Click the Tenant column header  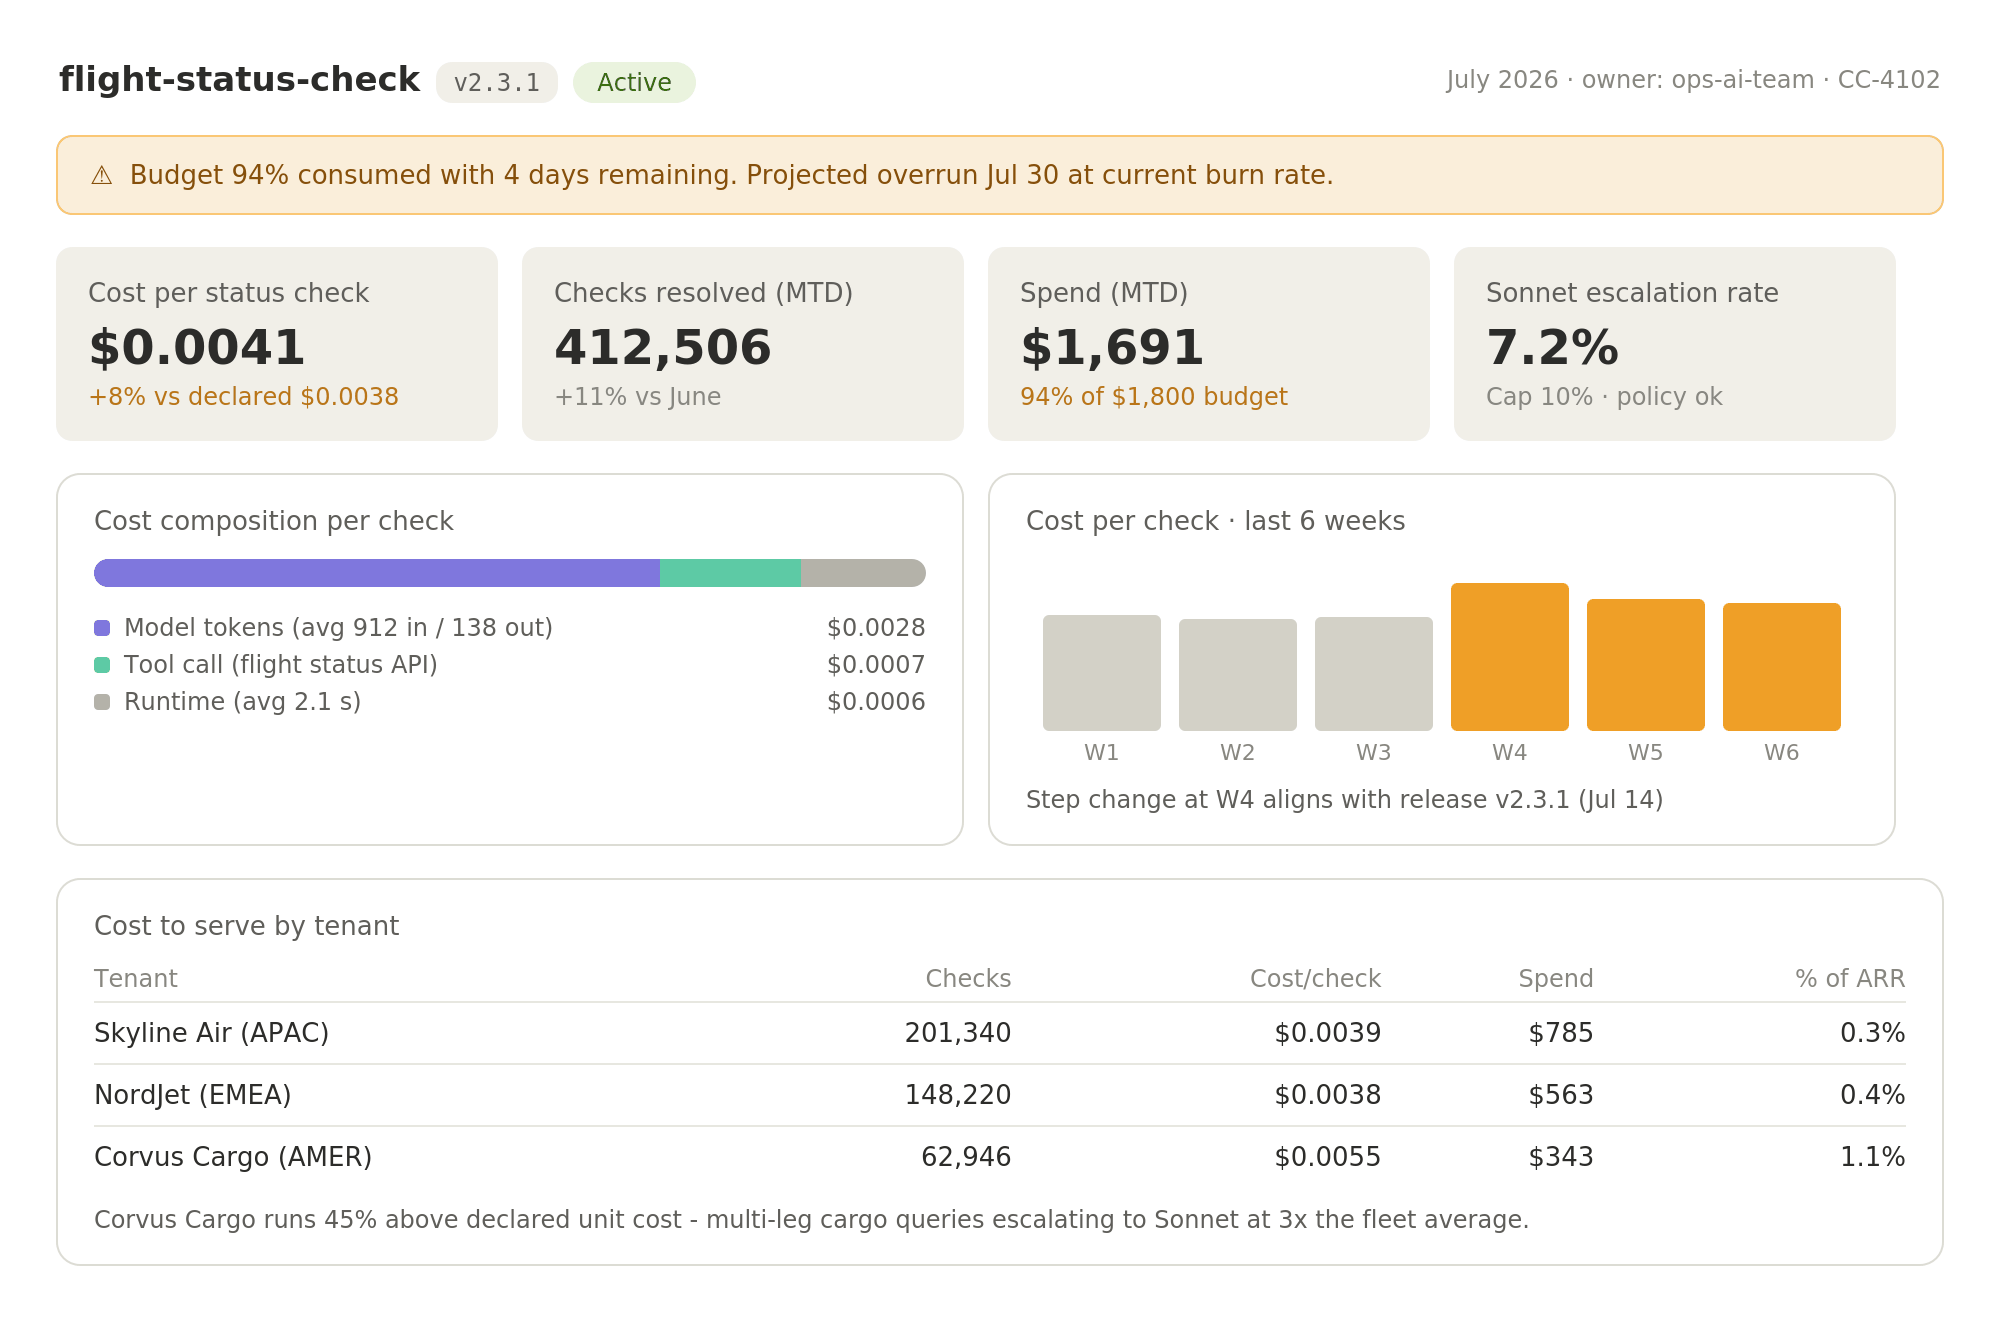point(136,979)
